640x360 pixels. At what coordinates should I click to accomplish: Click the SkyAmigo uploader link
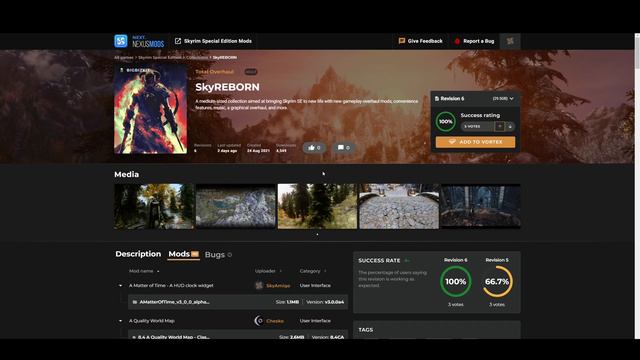coord(278,286)
